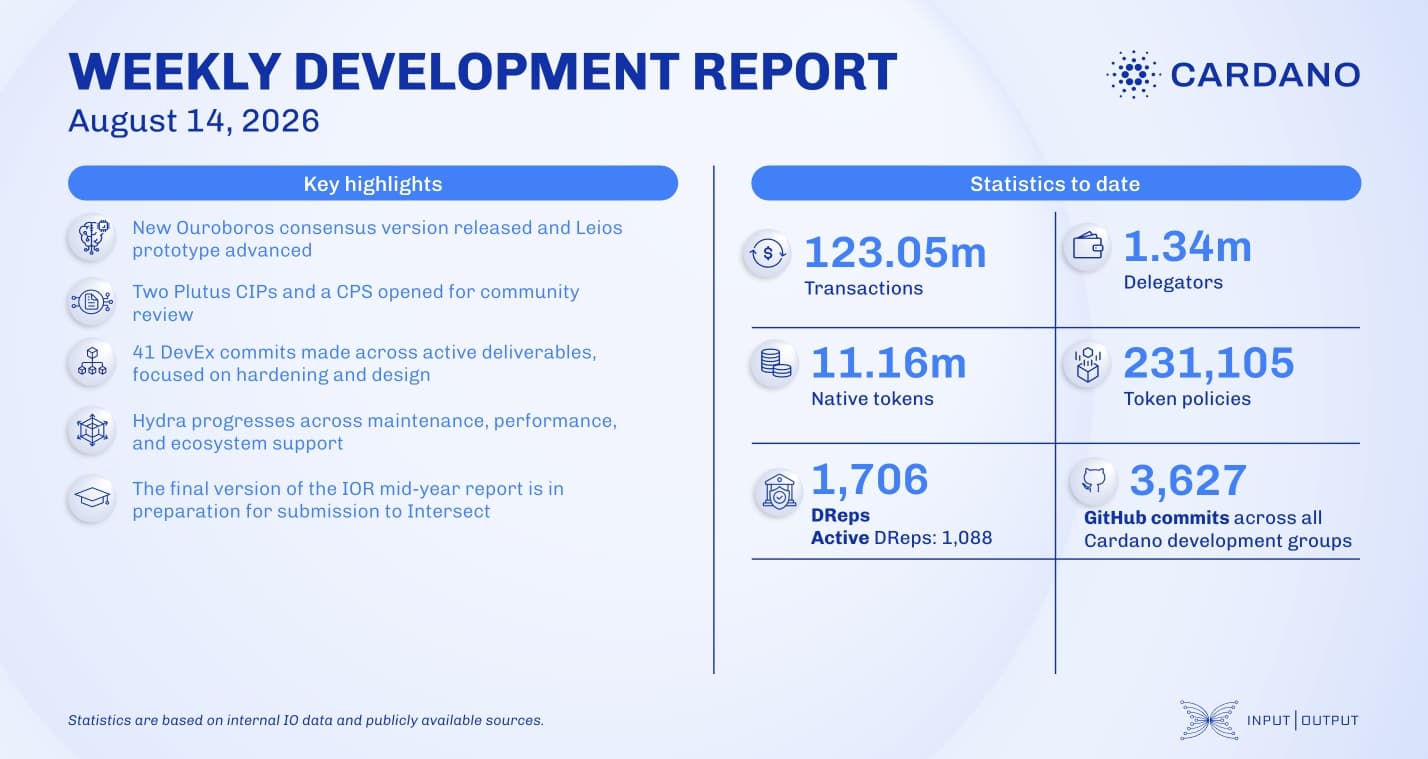Click the GitHub octocat icon
This screenshot has height=759, width=1428.
point(1093,482)
